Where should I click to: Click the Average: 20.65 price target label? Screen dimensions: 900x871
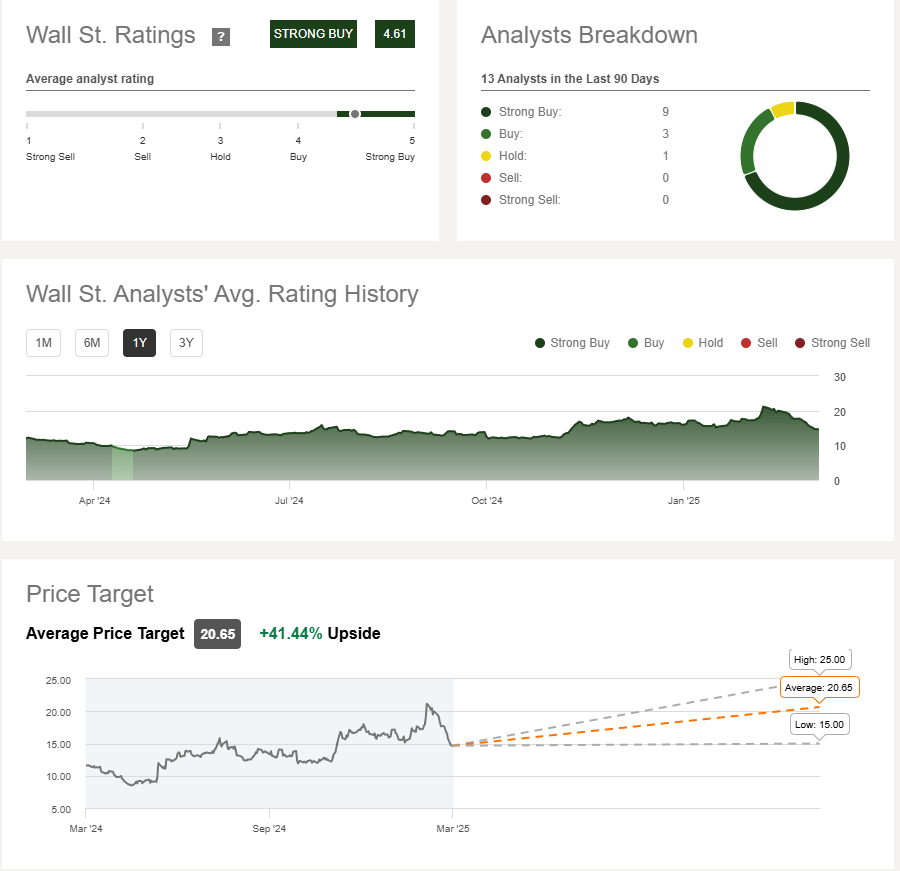click(819, 687)
